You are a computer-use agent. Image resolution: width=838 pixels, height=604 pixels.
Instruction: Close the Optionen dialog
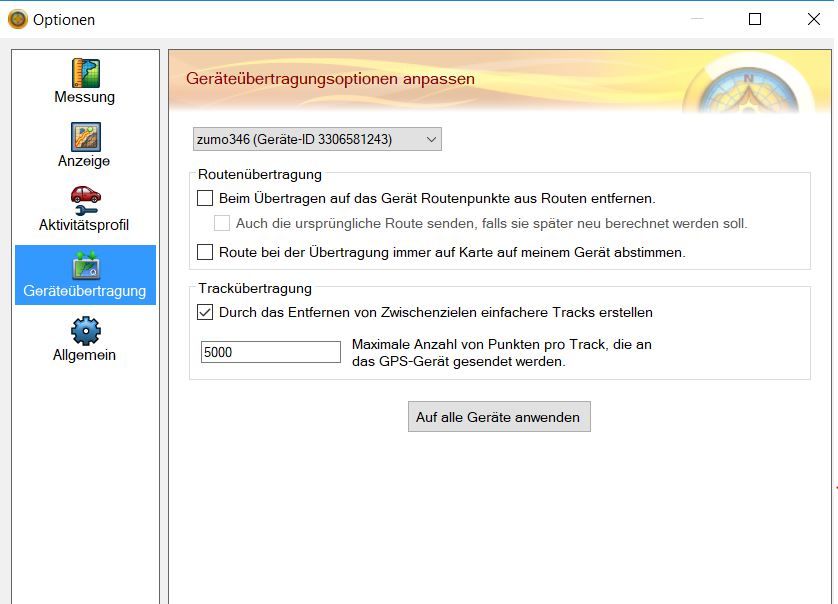click(812, 19)
